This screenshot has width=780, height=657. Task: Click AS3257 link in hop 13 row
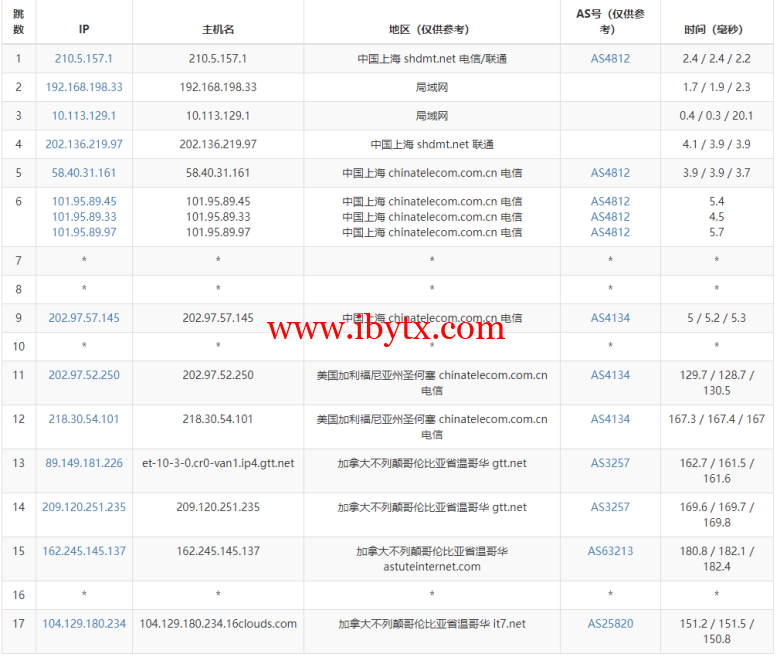coord(610,463)
